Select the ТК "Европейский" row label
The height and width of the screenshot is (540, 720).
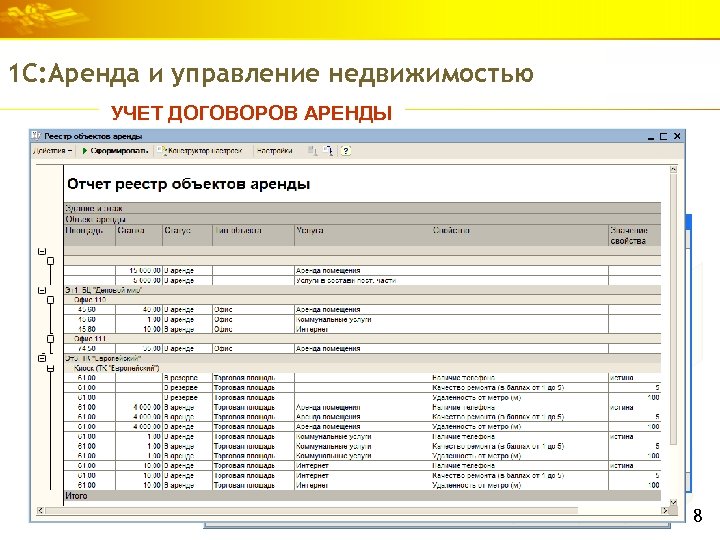pos(103,358)
